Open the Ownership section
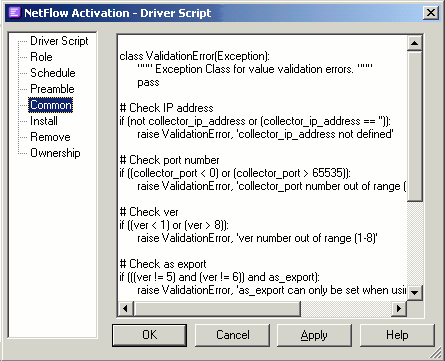The image size is (445, 361). [55, 153]
